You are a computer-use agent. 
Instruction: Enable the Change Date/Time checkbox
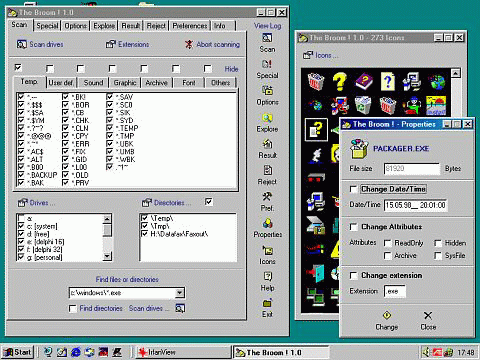(353, 189)
